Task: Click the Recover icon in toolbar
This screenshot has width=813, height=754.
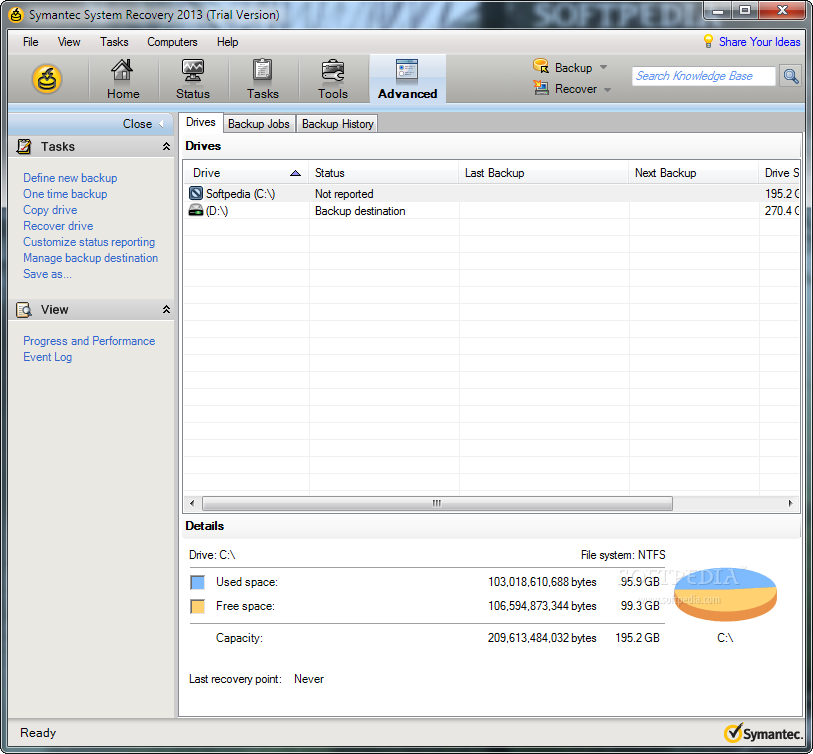Action: [541, 88]
